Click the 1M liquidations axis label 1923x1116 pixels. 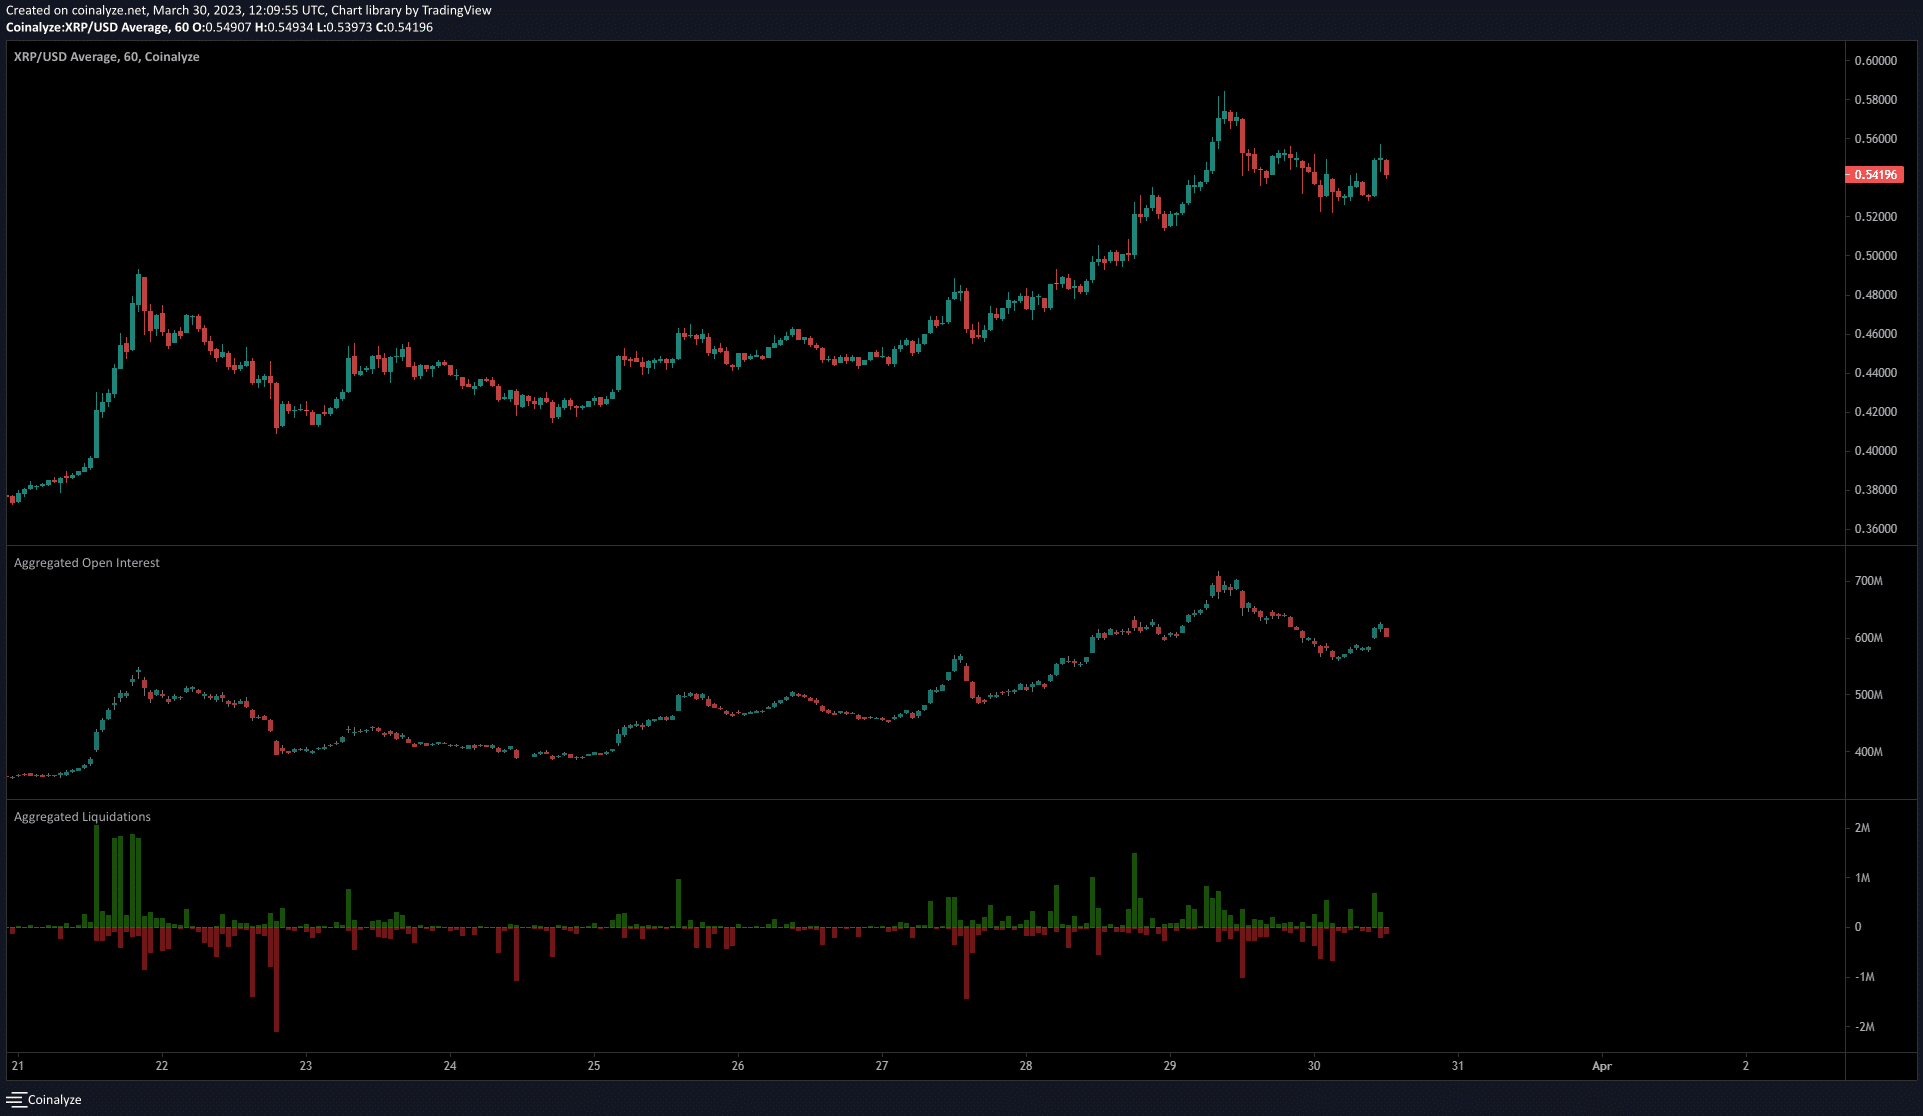click(x=1863, y=878)
